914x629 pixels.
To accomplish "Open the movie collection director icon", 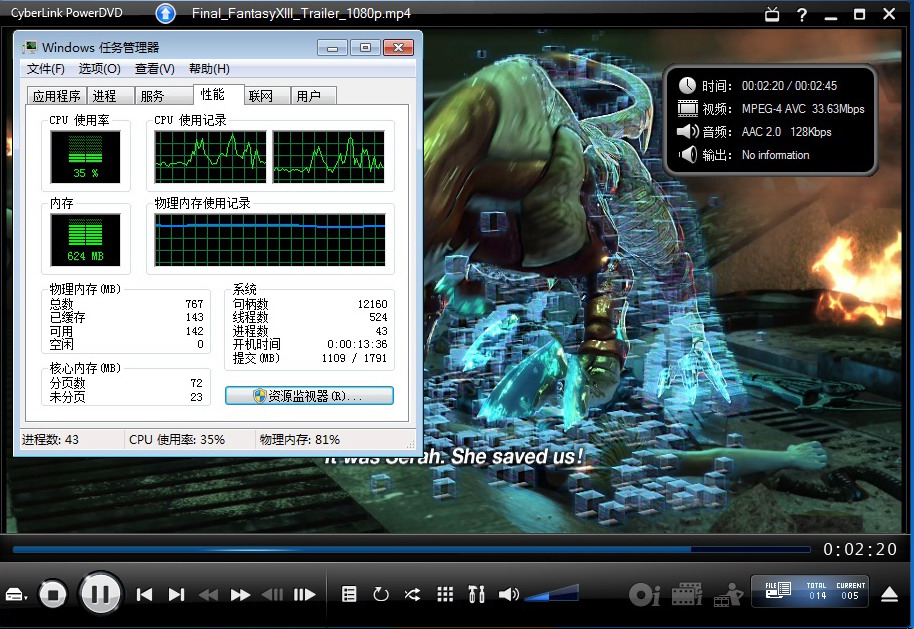I will [x=728, y=595].
